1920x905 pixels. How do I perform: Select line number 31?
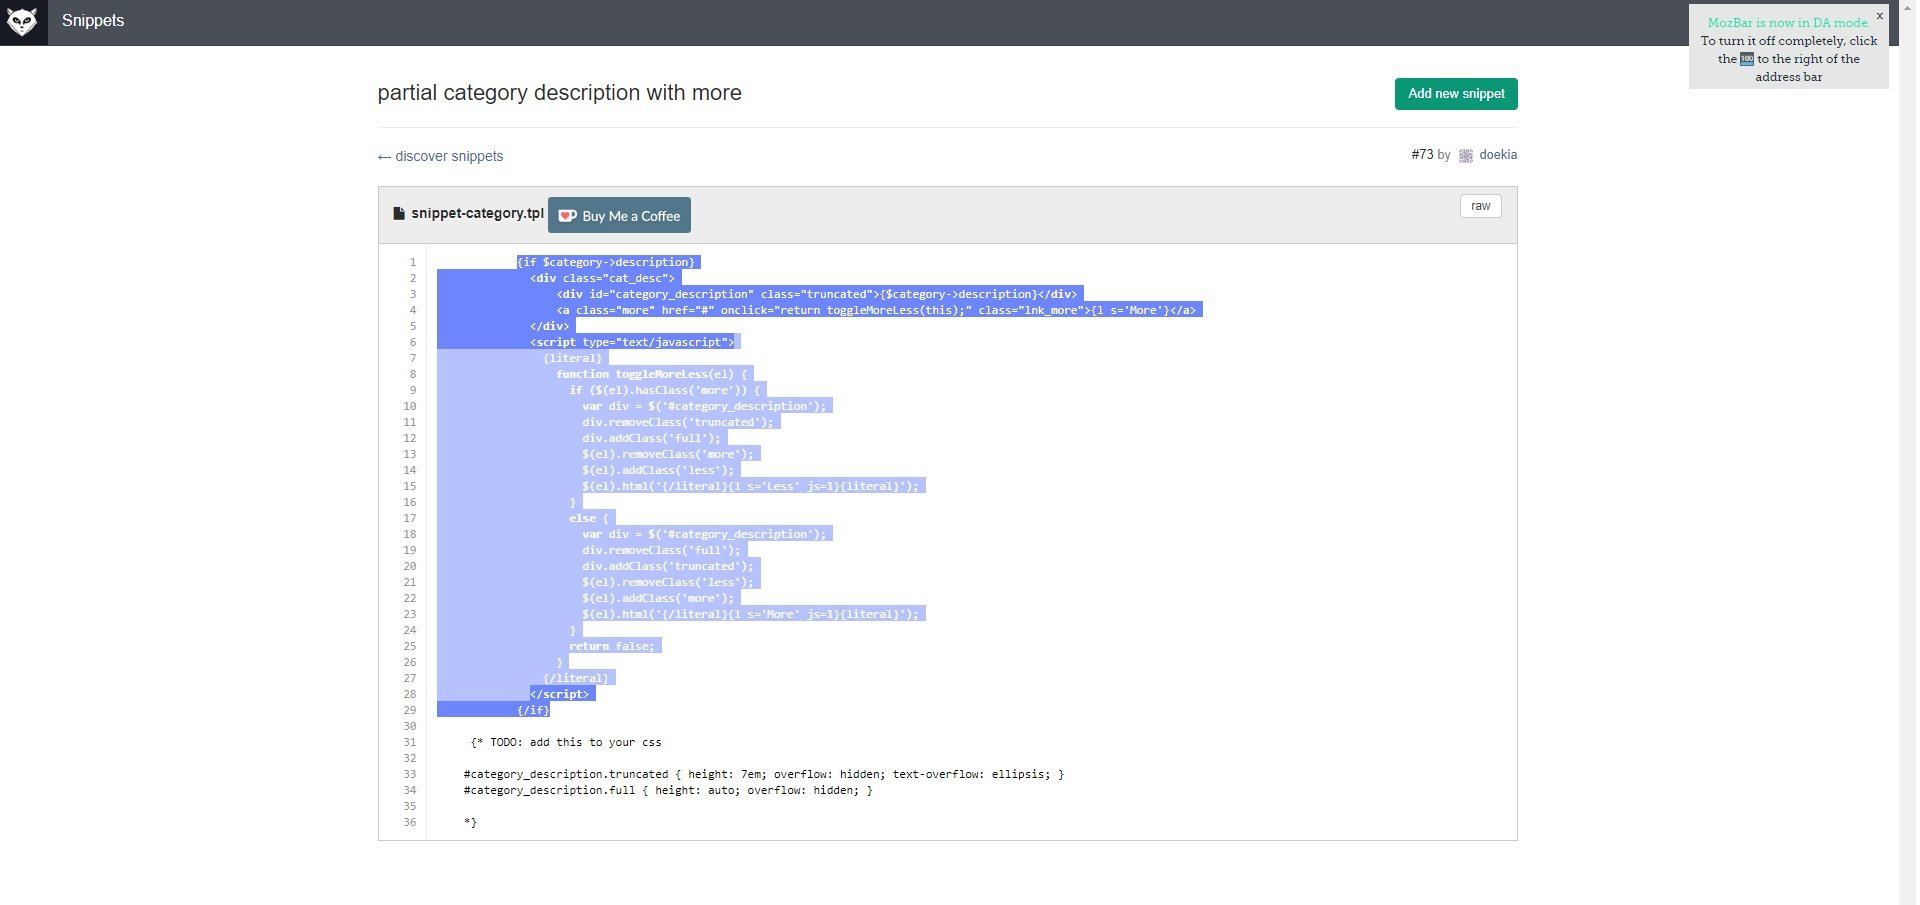pyautogui.click(x=410, y=742)
